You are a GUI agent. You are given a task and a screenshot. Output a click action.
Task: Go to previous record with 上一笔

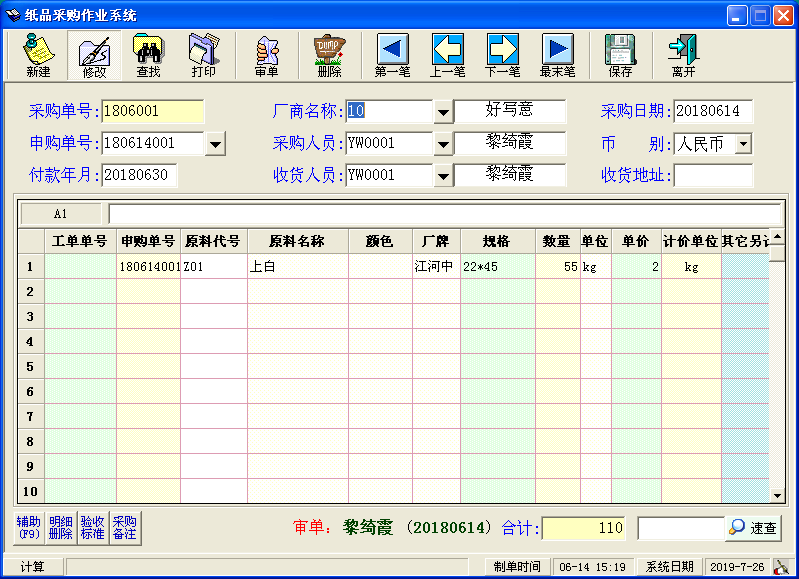coord(447,55)
